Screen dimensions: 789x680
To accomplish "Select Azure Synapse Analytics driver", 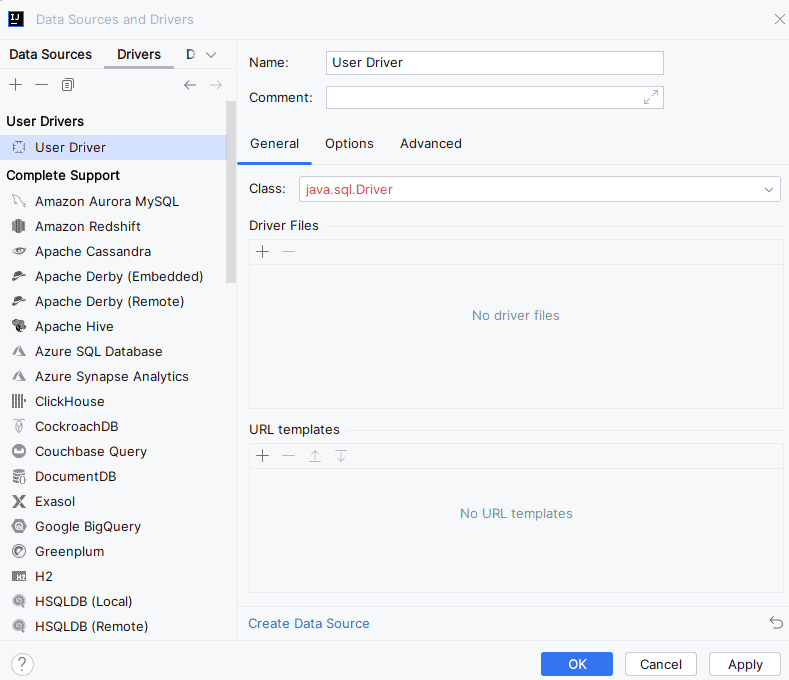I will pos(113,376).
